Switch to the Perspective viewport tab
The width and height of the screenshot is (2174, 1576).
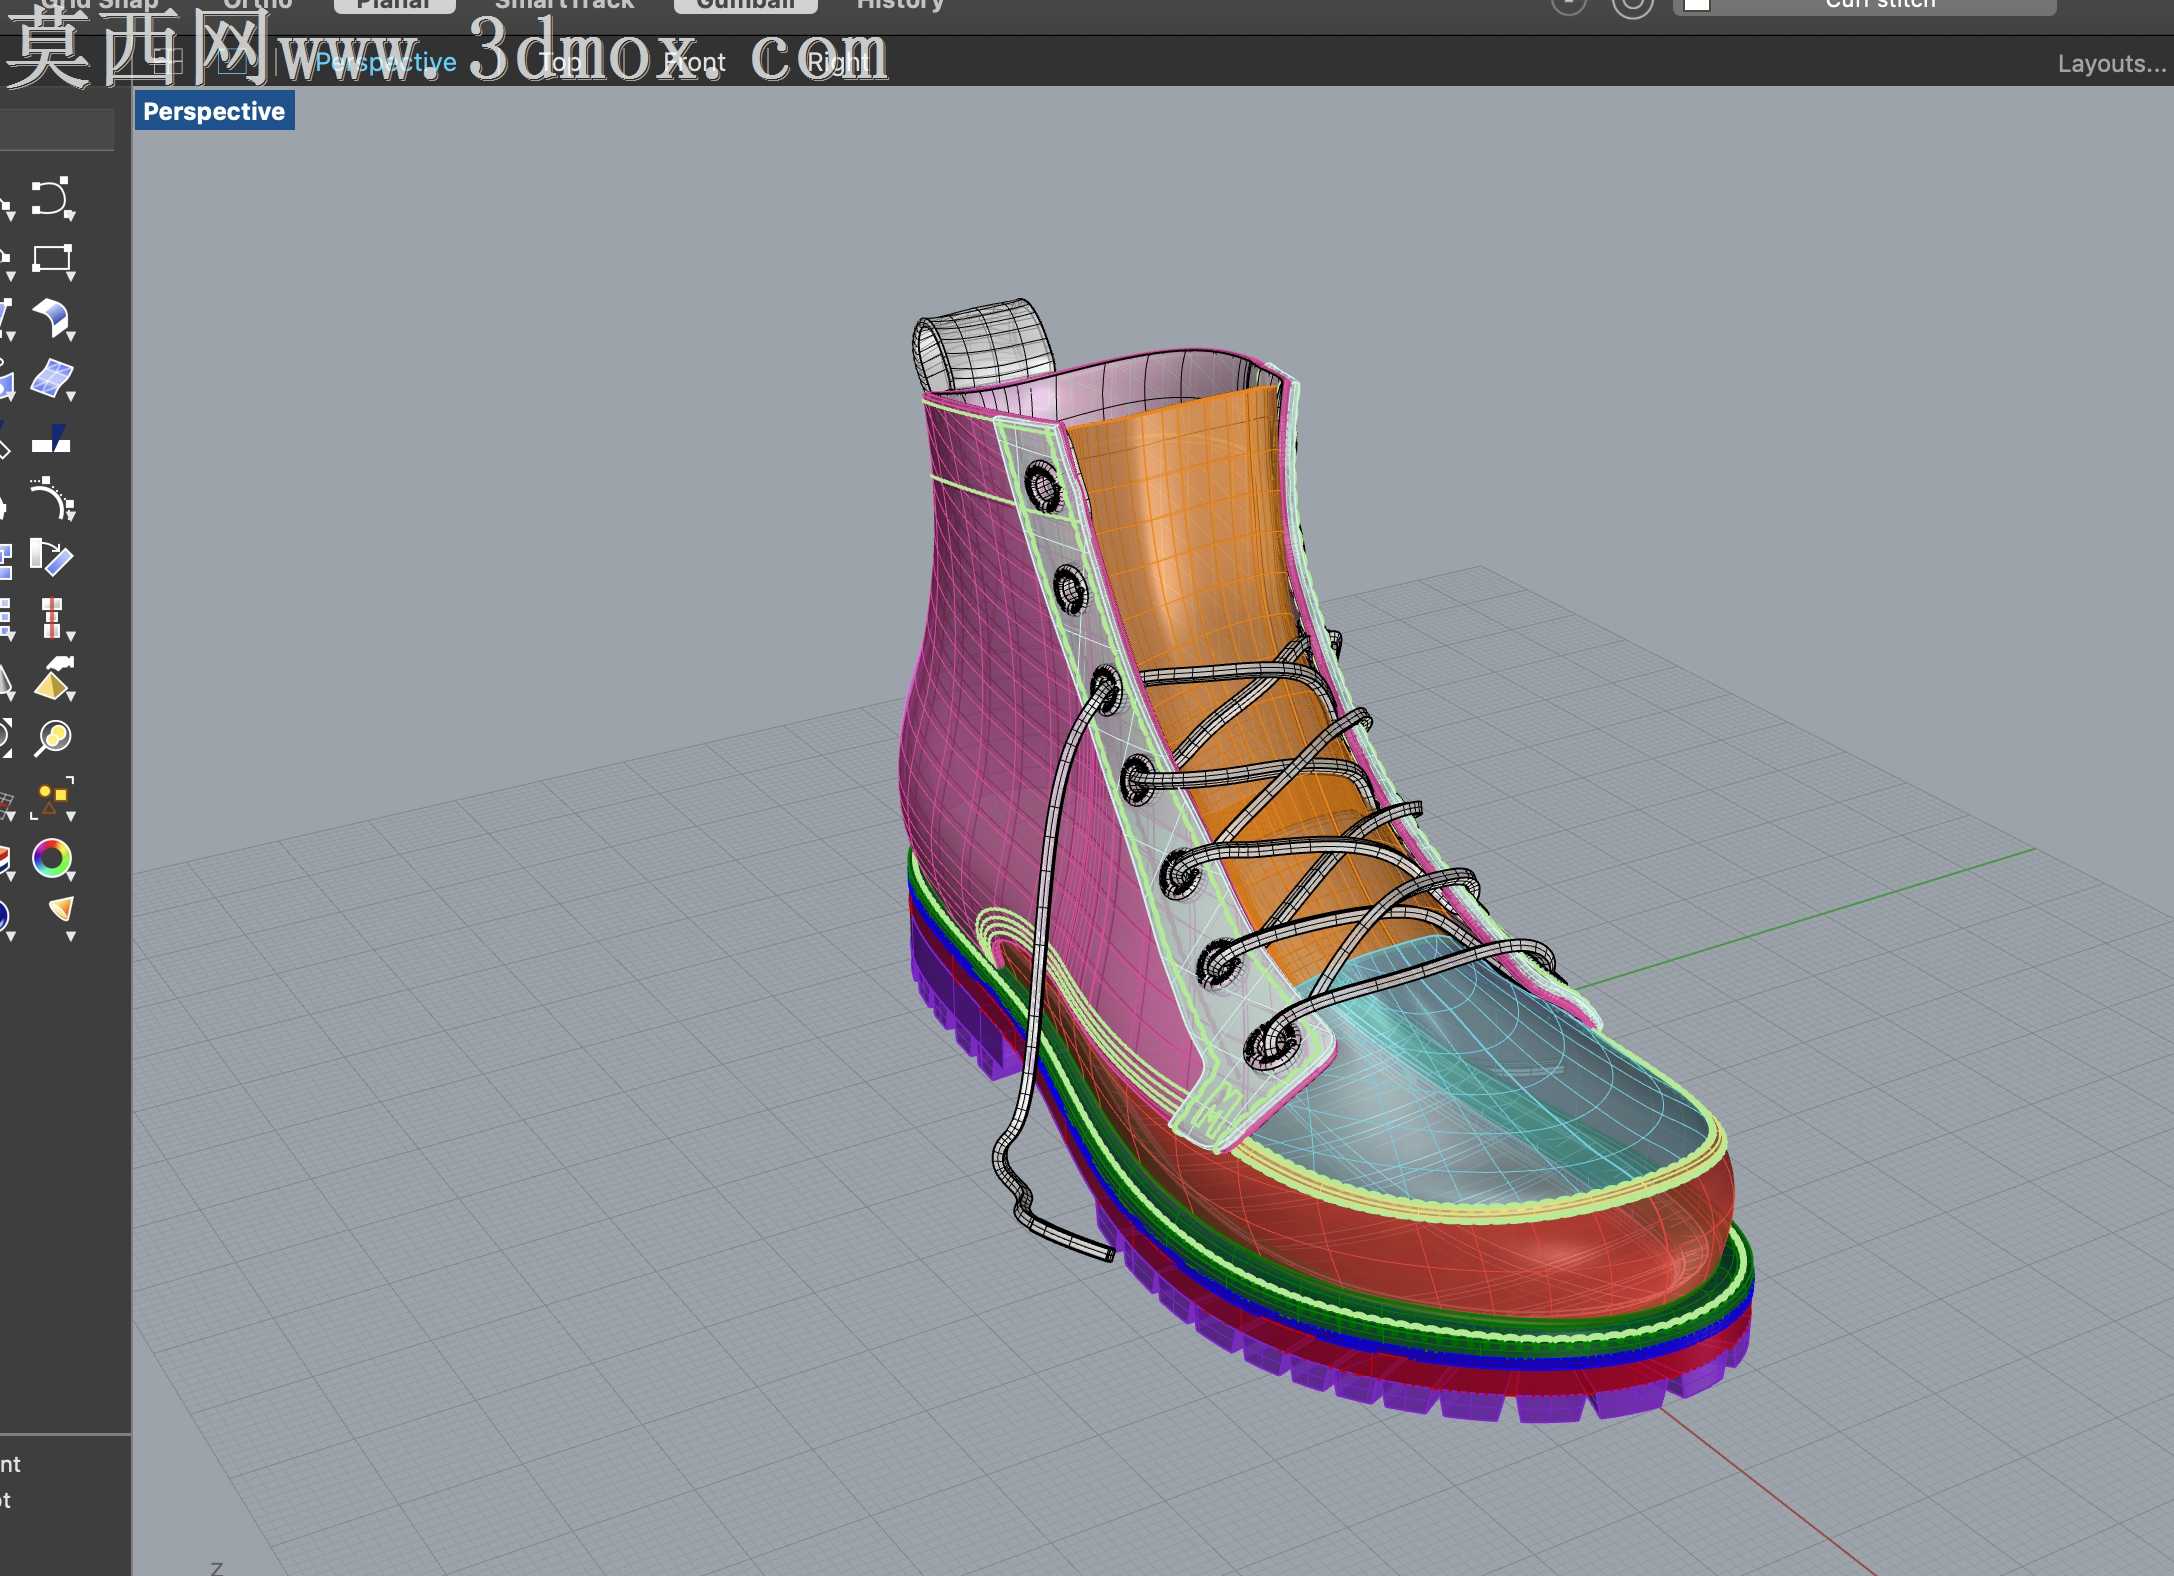pyautogui.click(x=386, y=62)
